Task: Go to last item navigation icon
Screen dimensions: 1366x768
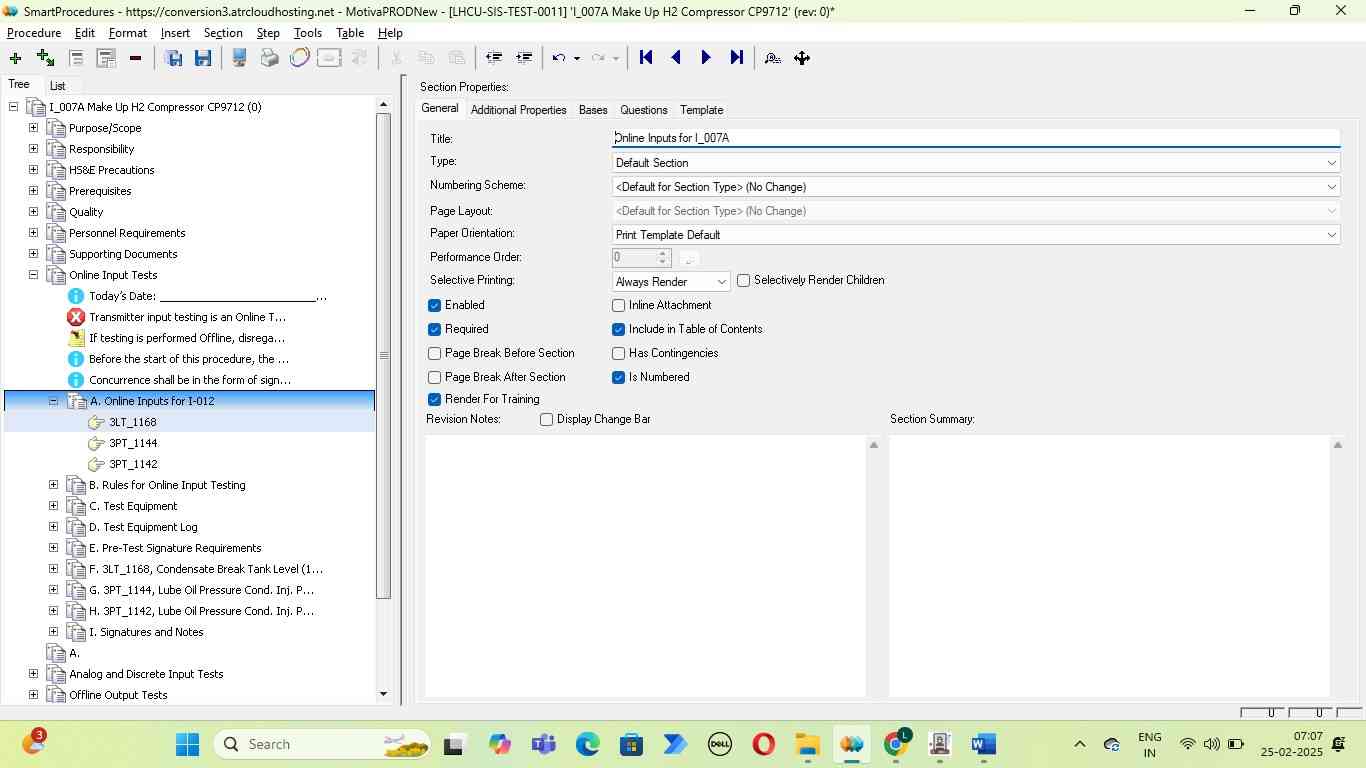Action: click(737, 58)
